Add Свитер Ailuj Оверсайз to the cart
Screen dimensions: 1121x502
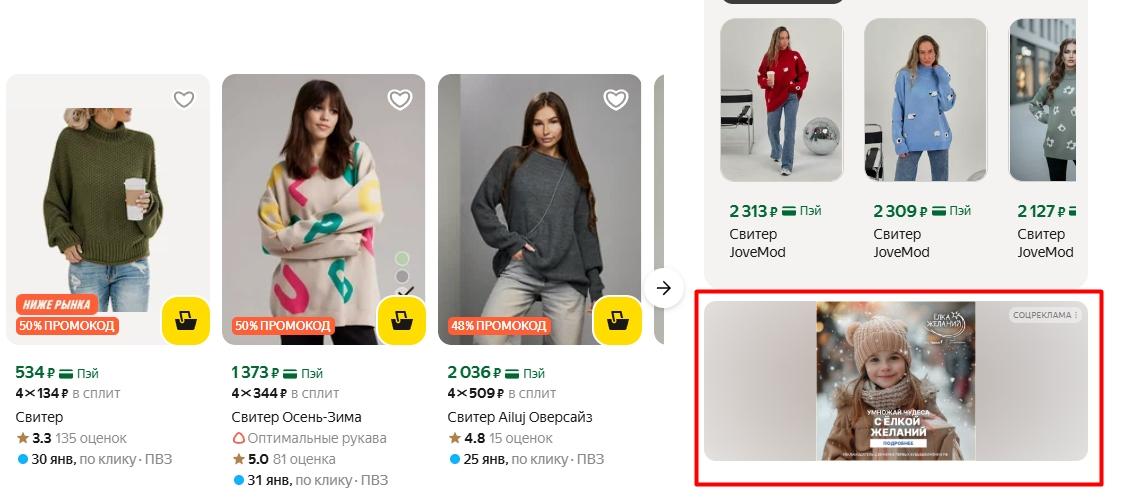pos(618,321)
